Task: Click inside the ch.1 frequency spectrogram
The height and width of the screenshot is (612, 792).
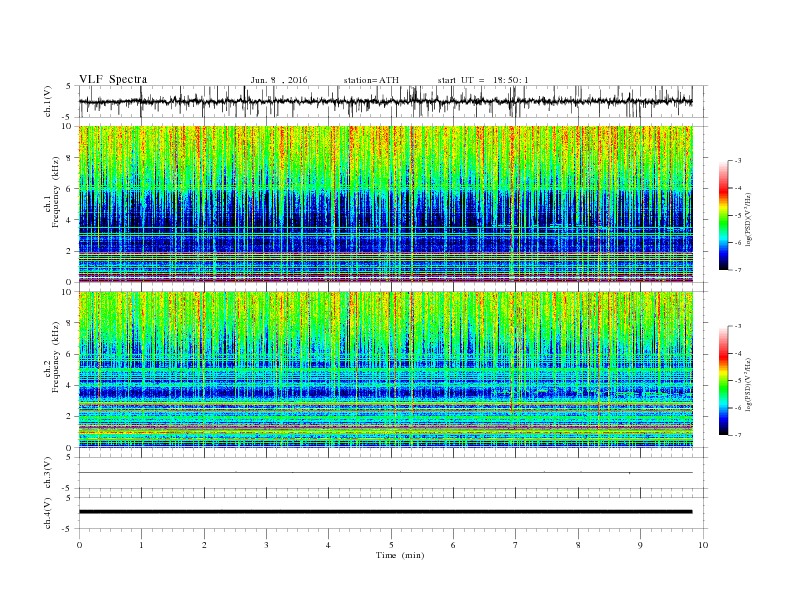Action: pyautogui.click(x=385, y=204)
